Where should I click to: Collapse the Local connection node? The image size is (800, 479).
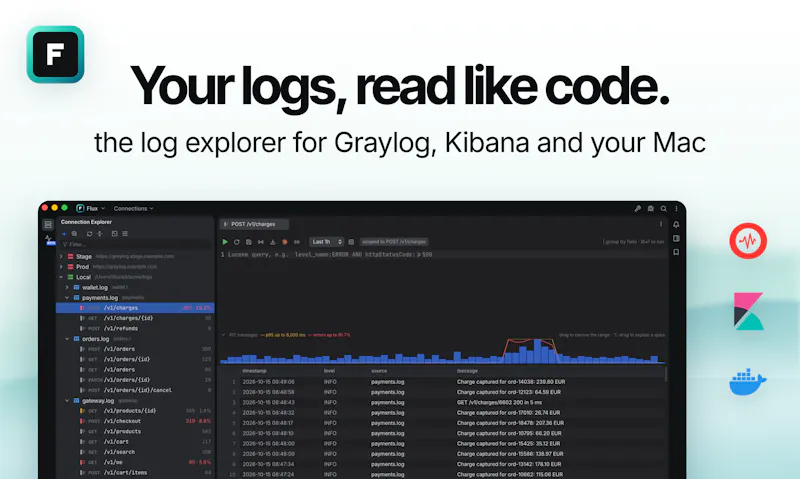tap(61, 277)
